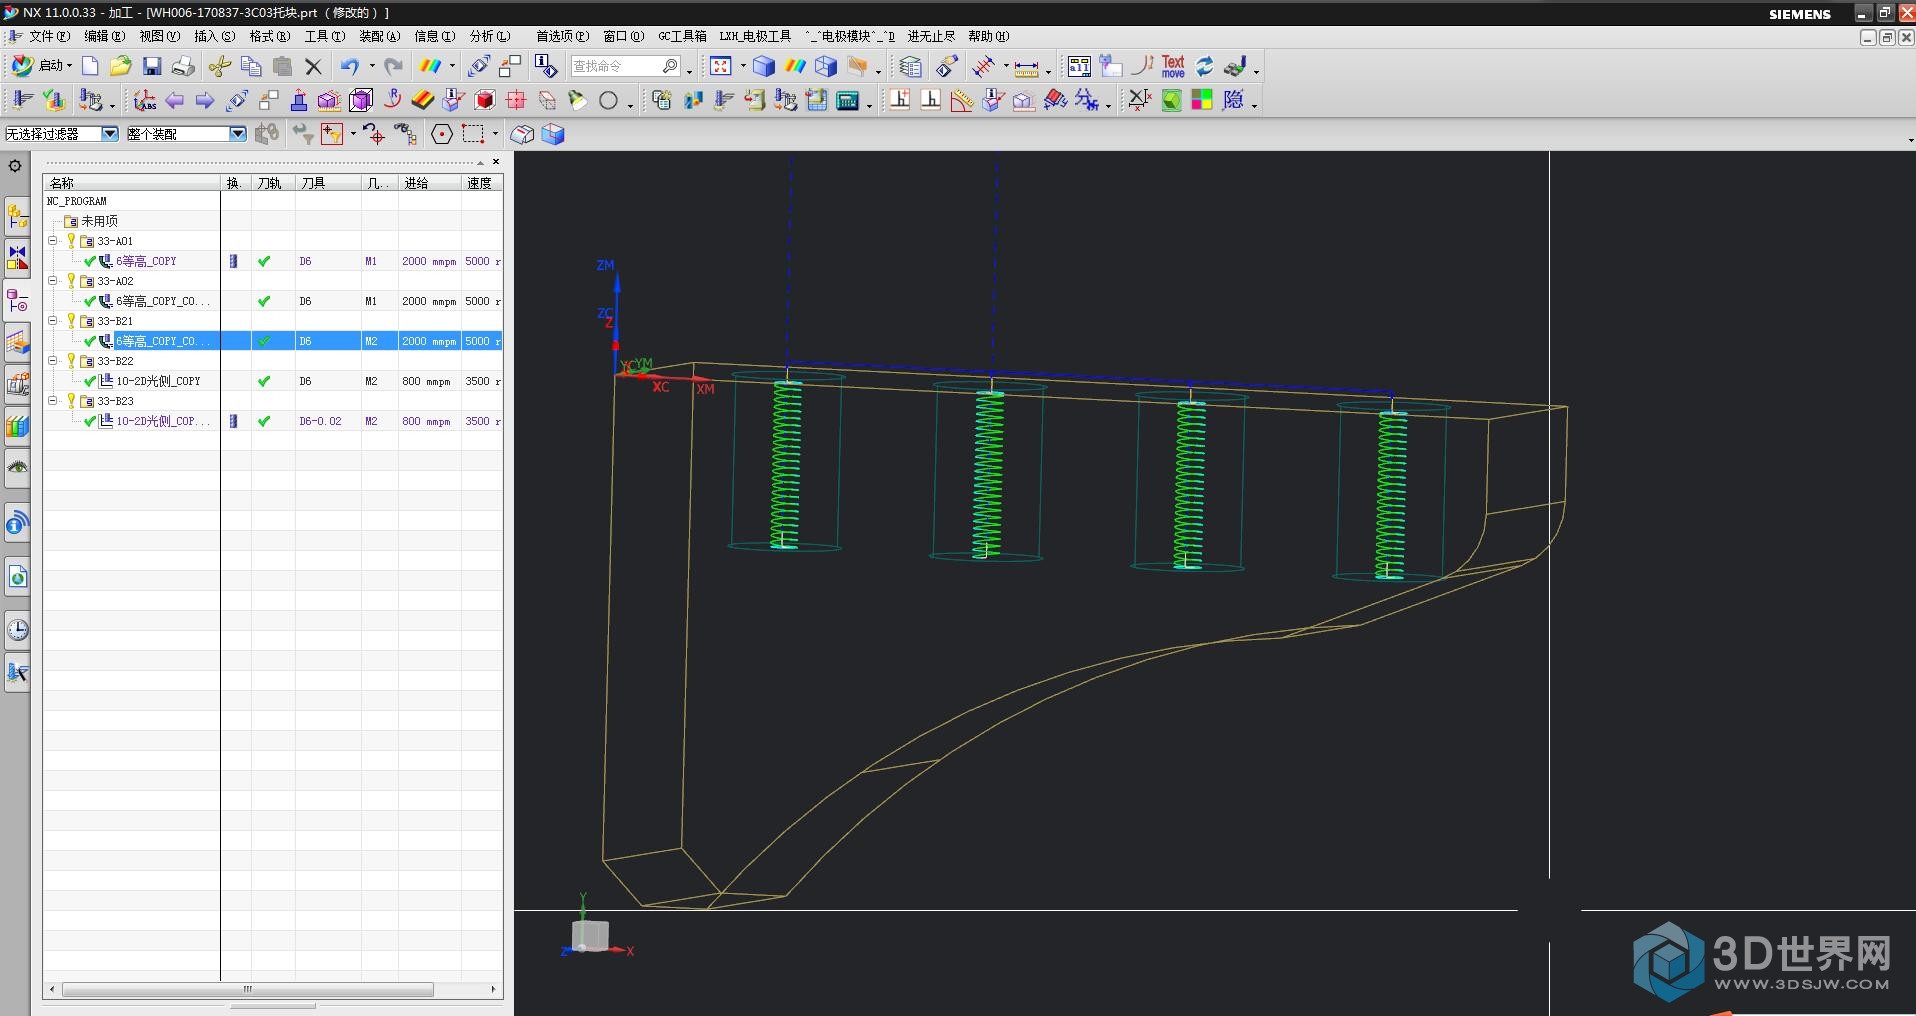Click the Fit view icon
1916x1016 pixels.
(721, 67)
